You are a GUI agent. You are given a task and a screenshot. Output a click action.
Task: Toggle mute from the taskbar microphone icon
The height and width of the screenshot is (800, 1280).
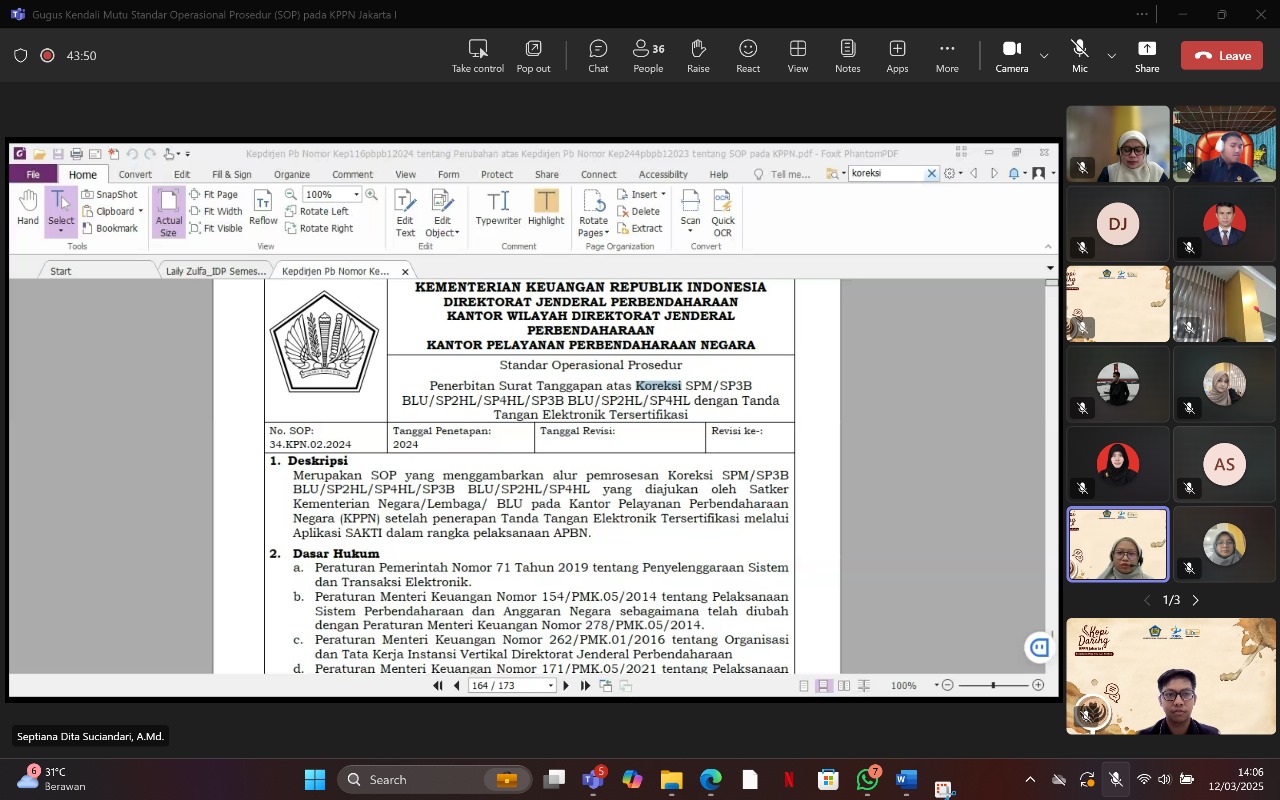point(1116,780)
